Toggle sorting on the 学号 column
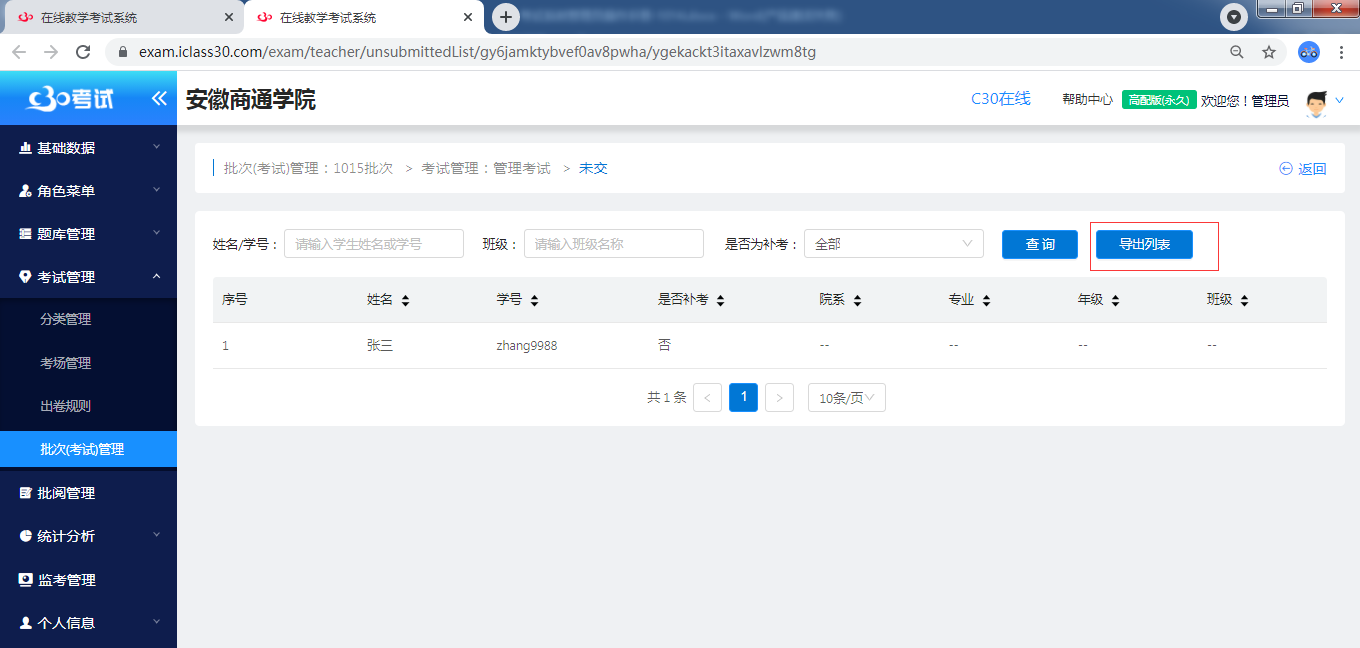1360x648 pixels. click(x=536, y=299)
